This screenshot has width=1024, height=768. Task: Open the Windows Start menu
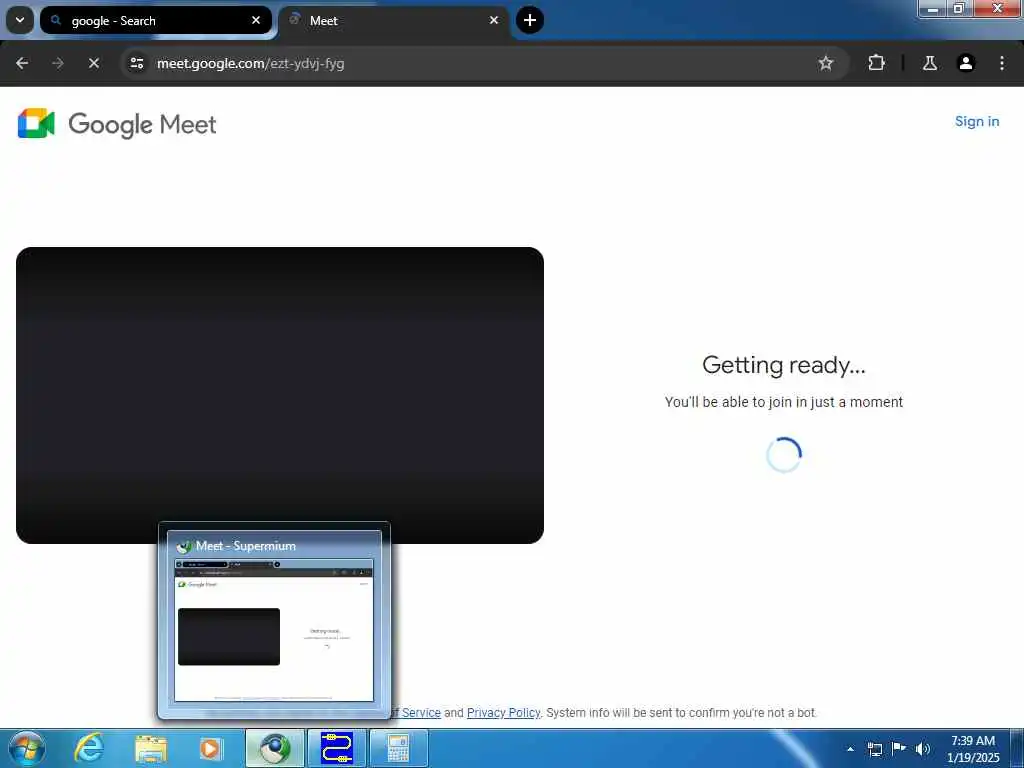27,748
